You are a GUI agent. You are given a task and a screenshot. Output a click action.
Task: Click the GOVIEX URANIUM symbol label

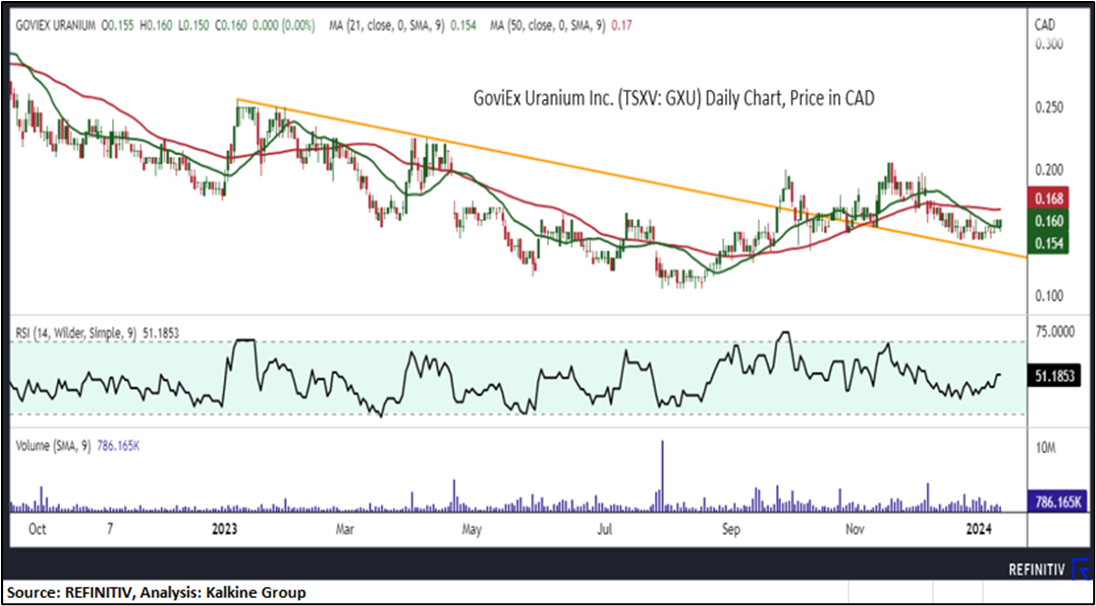click(54, 26)
